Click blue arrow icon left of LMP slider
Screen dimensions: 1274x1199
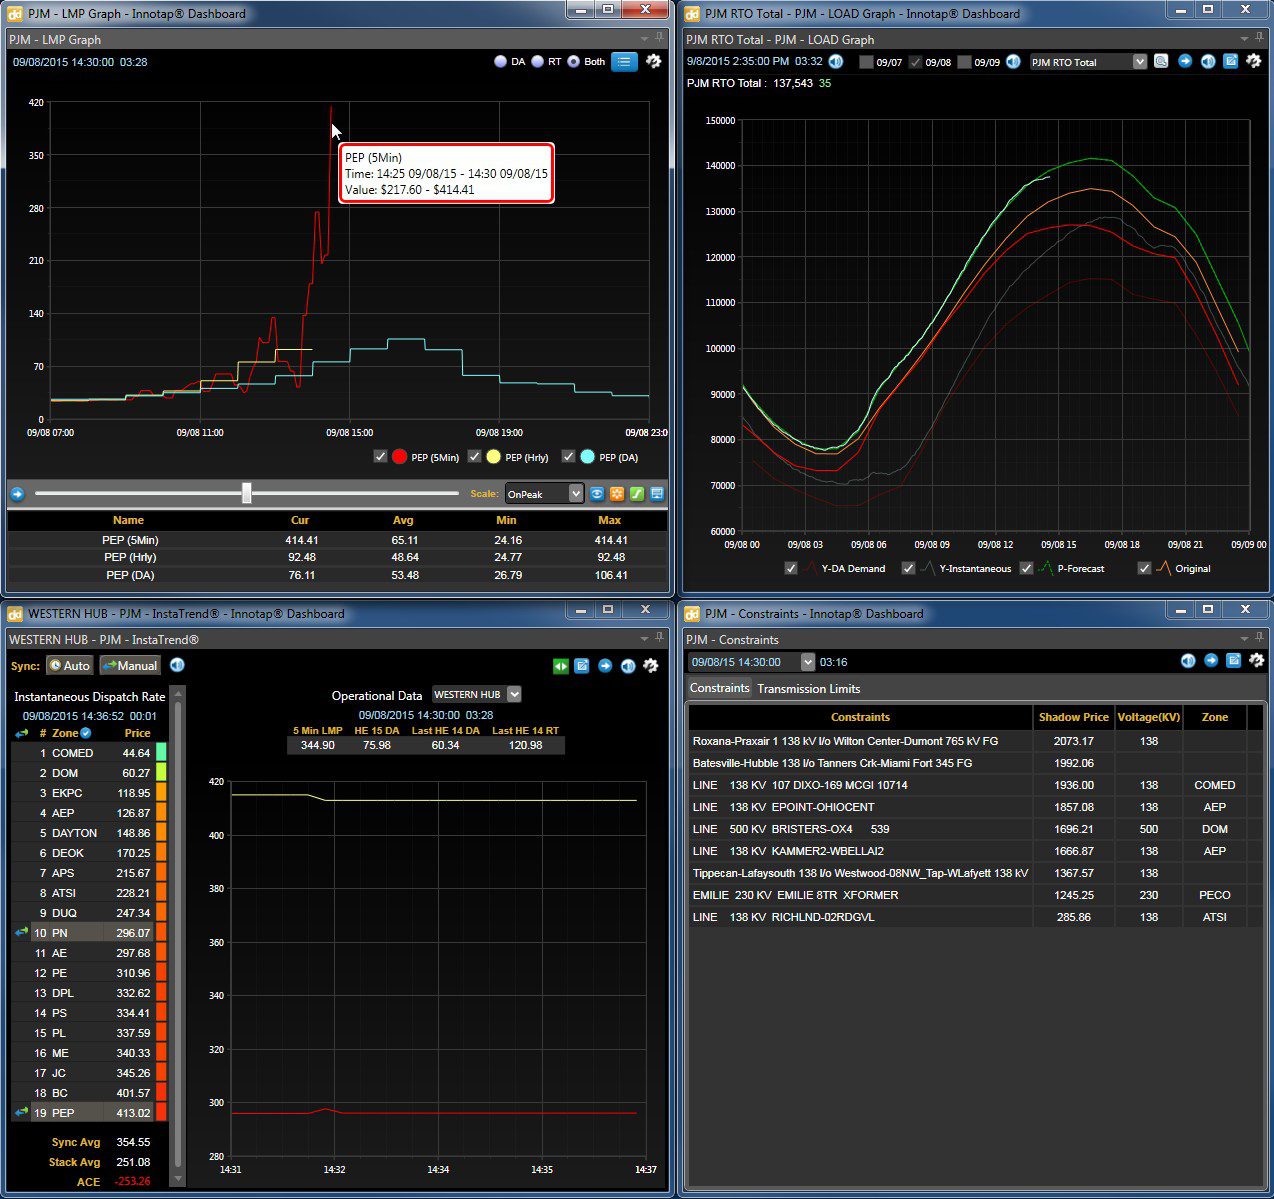pos(17,493)
